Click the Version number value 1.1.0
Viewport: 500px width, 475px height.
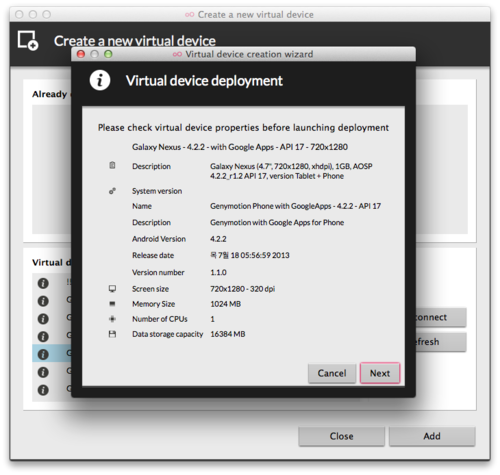pyautogui.click(x=218, y=272)
